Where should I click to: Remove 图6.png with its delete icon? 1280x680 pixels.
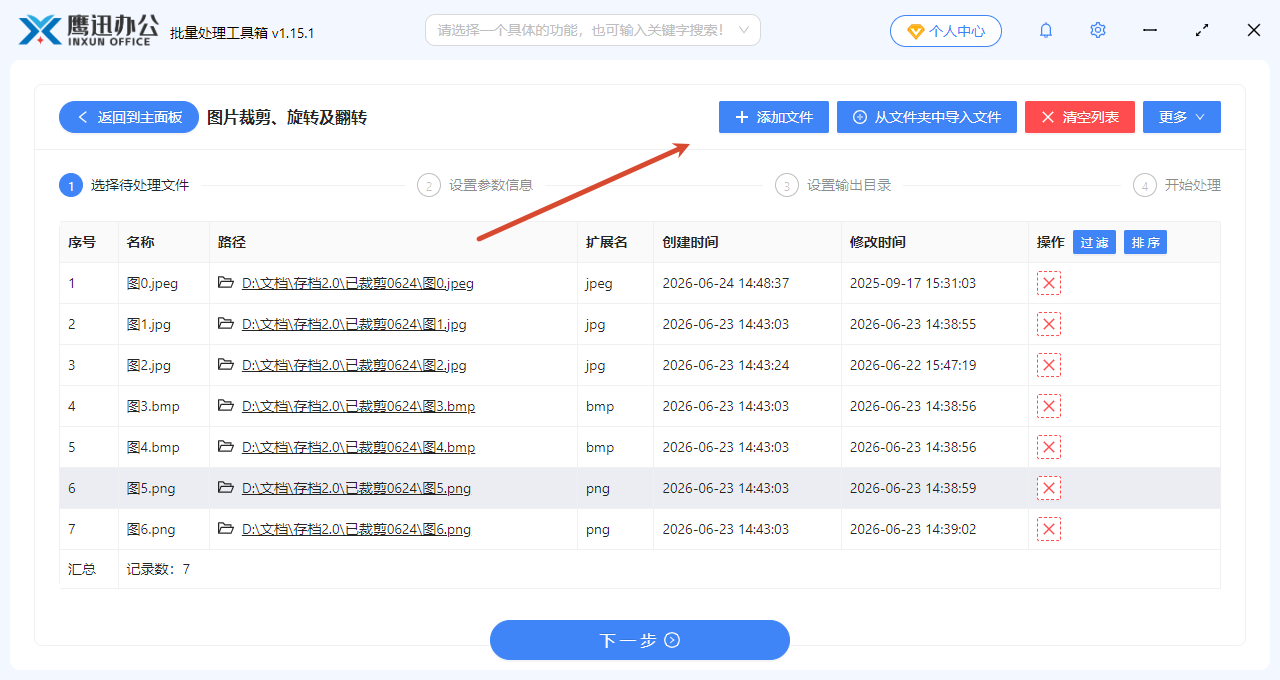coord(1049,529)
